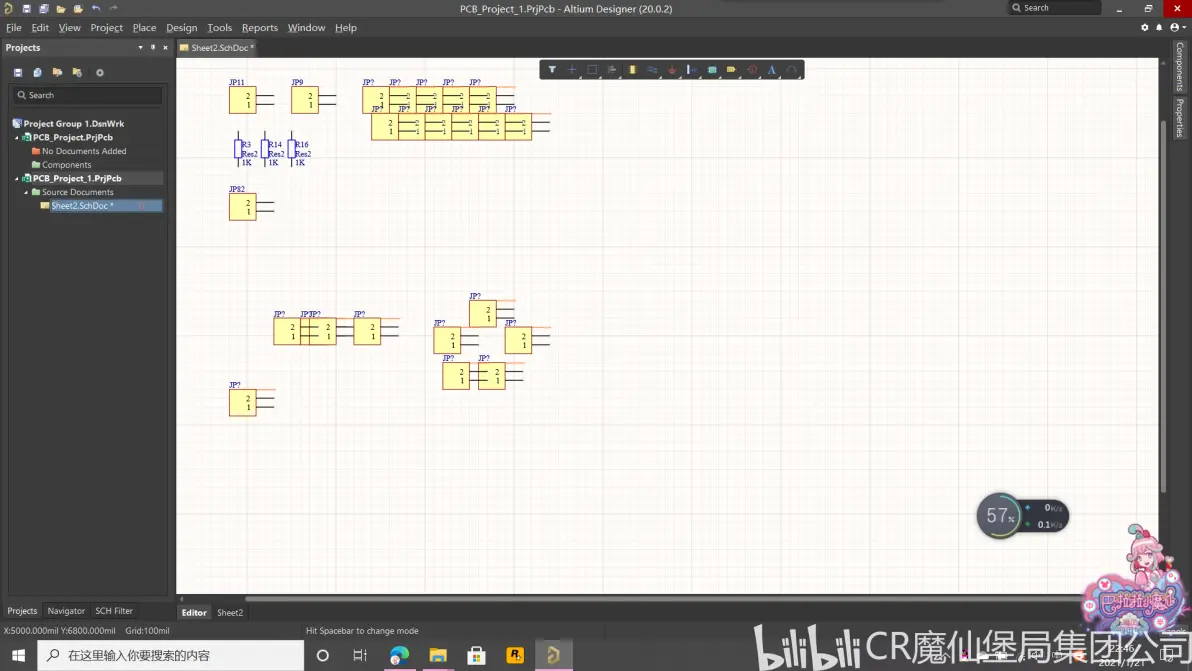The height and width of the screenshot is (671, 1192).
Task: Click the Windows Start button
Action: coord(18,655)
